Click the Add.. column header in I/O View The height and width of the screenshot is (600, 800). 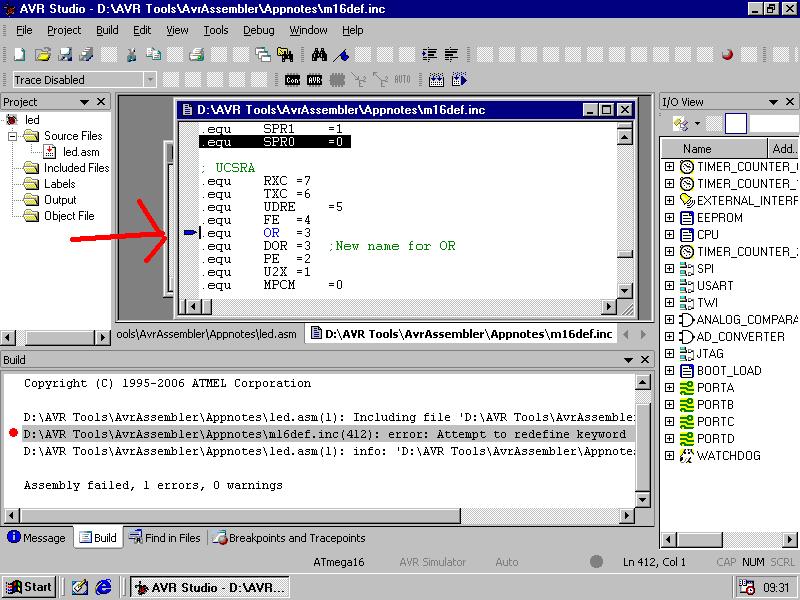pyautogui.click(x=783, y=148)
